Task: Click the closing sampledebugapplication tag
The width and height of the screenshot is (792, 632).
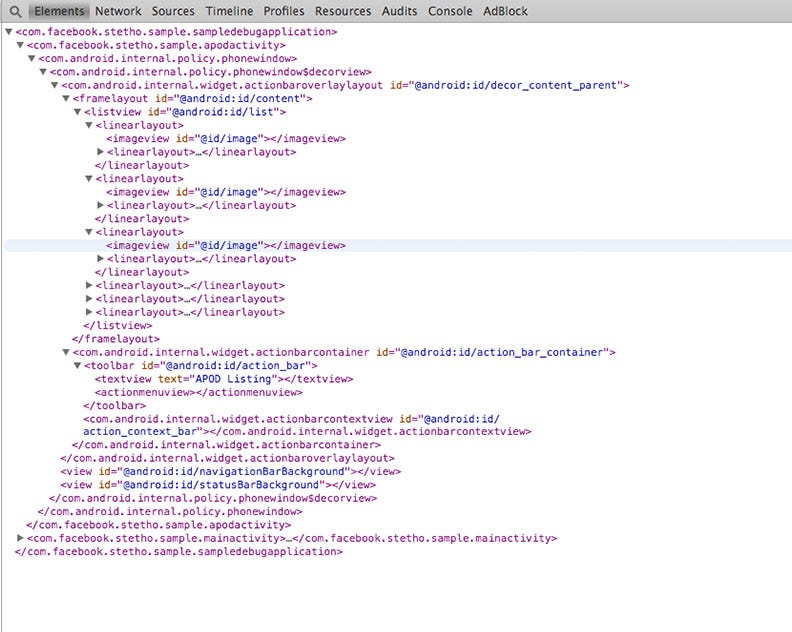Action: point(179,552)
